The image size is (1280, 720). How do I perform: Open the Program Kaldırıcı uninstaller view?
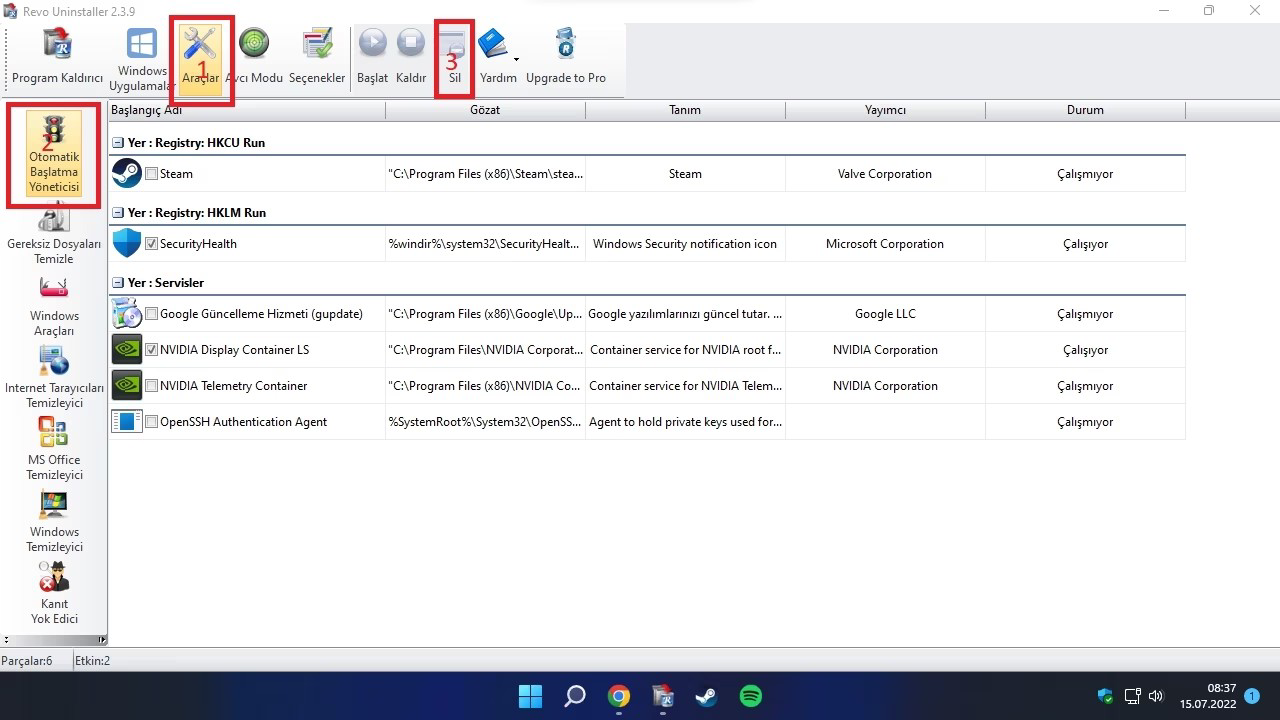tap(57, 58)
